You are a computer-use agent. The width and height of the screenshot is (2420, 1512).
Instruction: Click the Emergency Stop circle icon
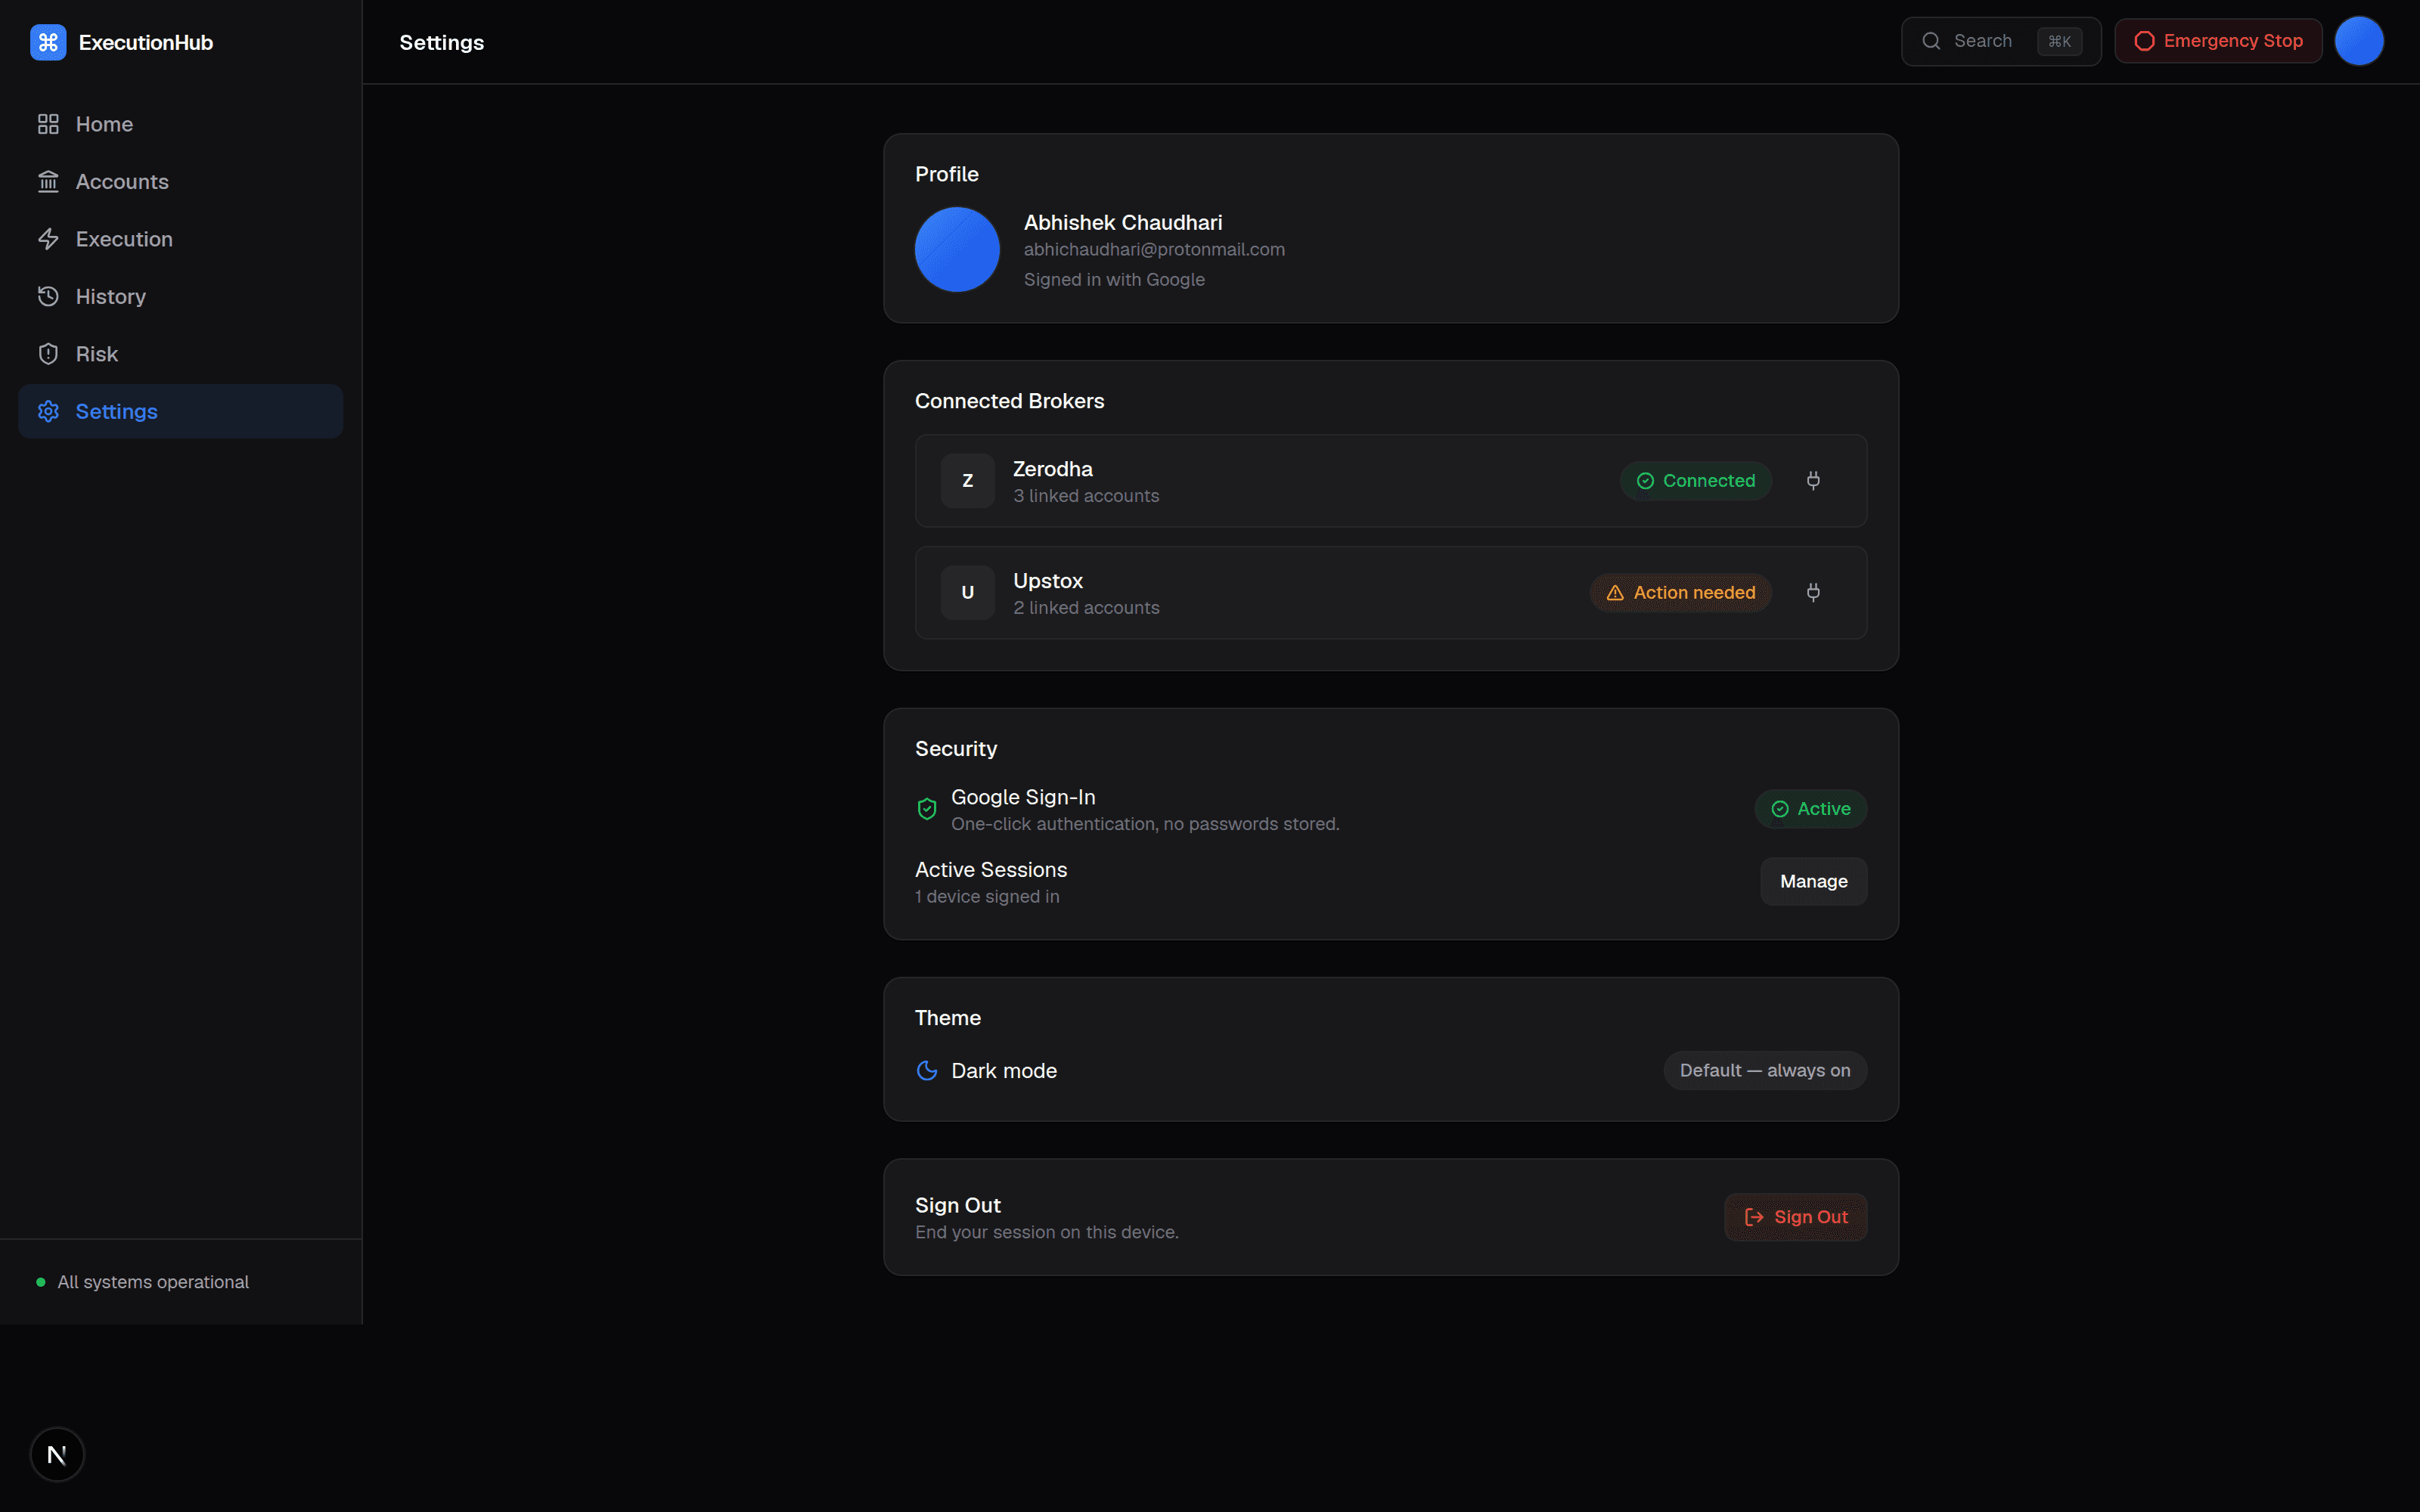click(2144, 41)
